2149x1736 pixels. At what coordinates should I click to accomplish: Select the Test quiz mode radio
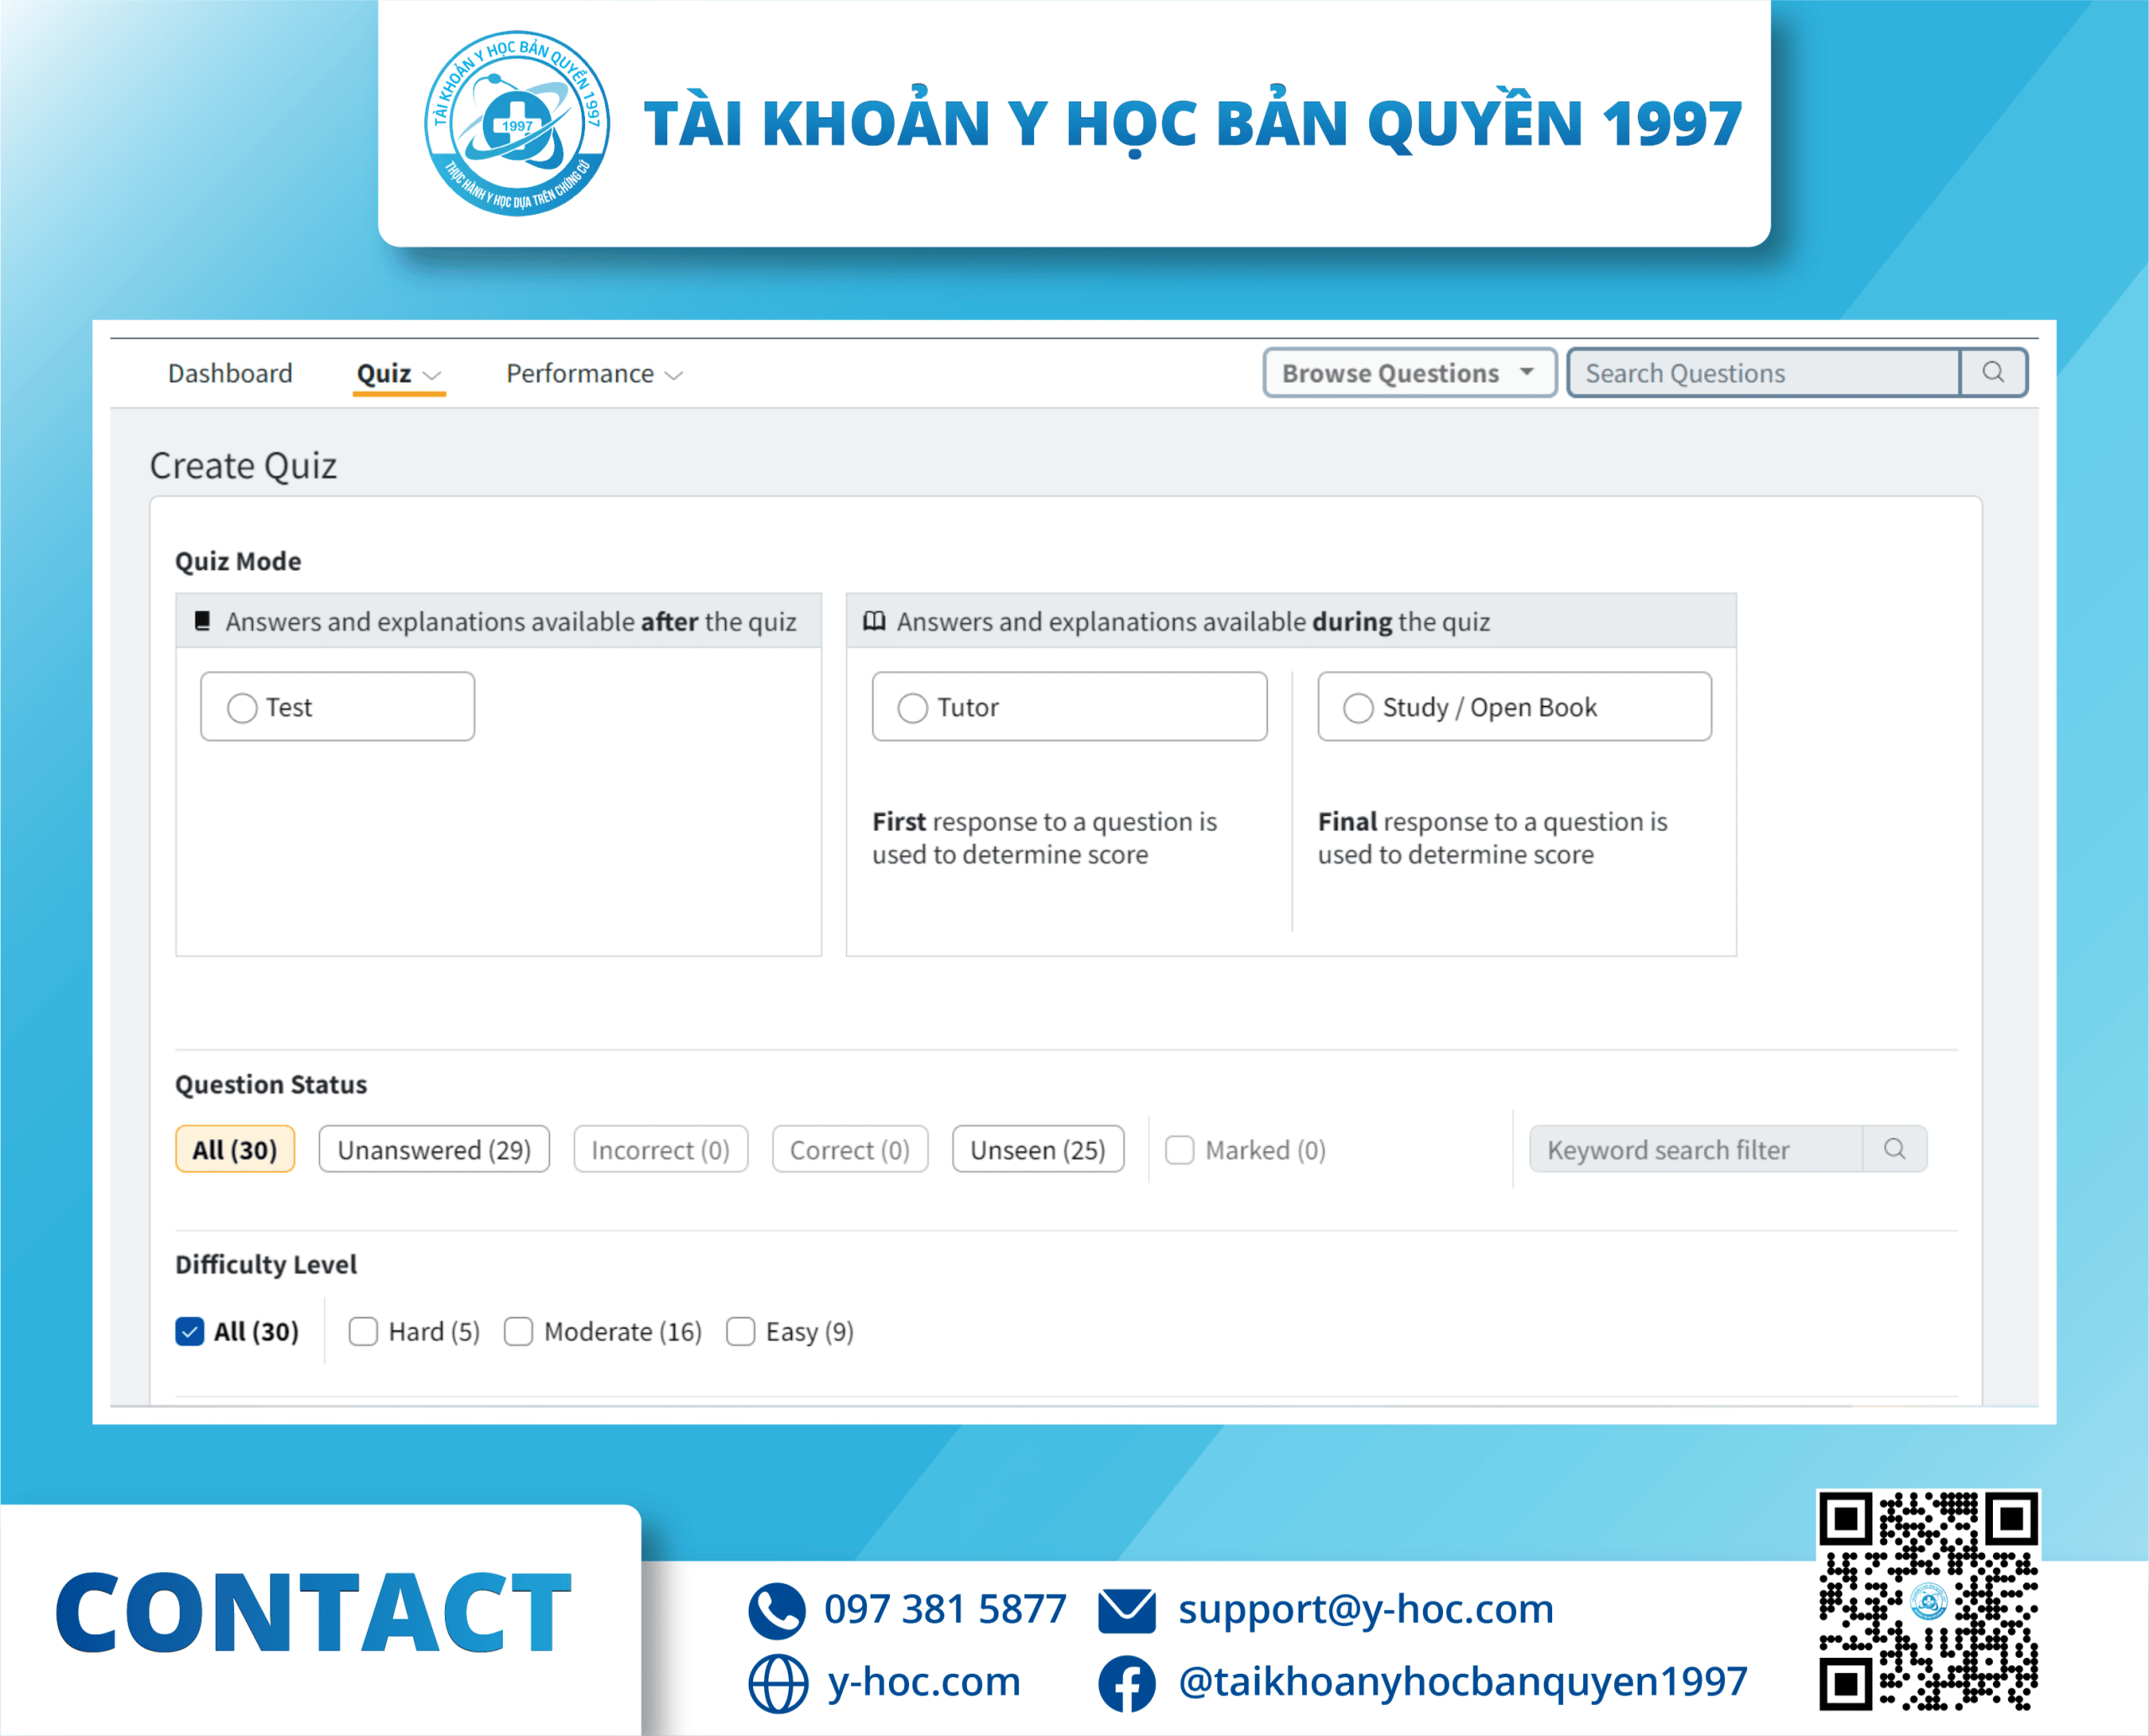click(x=242, y=708)
